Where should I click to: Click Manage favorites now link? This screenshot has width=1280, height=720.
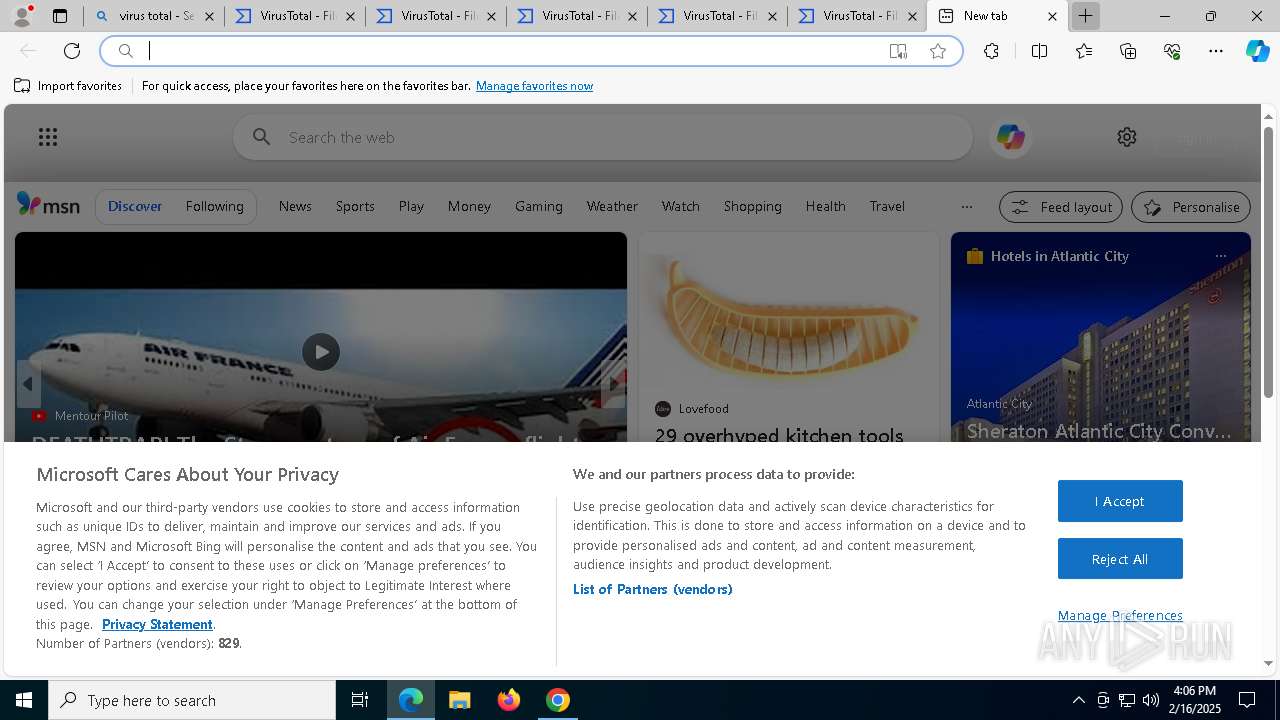pos(534,86)
